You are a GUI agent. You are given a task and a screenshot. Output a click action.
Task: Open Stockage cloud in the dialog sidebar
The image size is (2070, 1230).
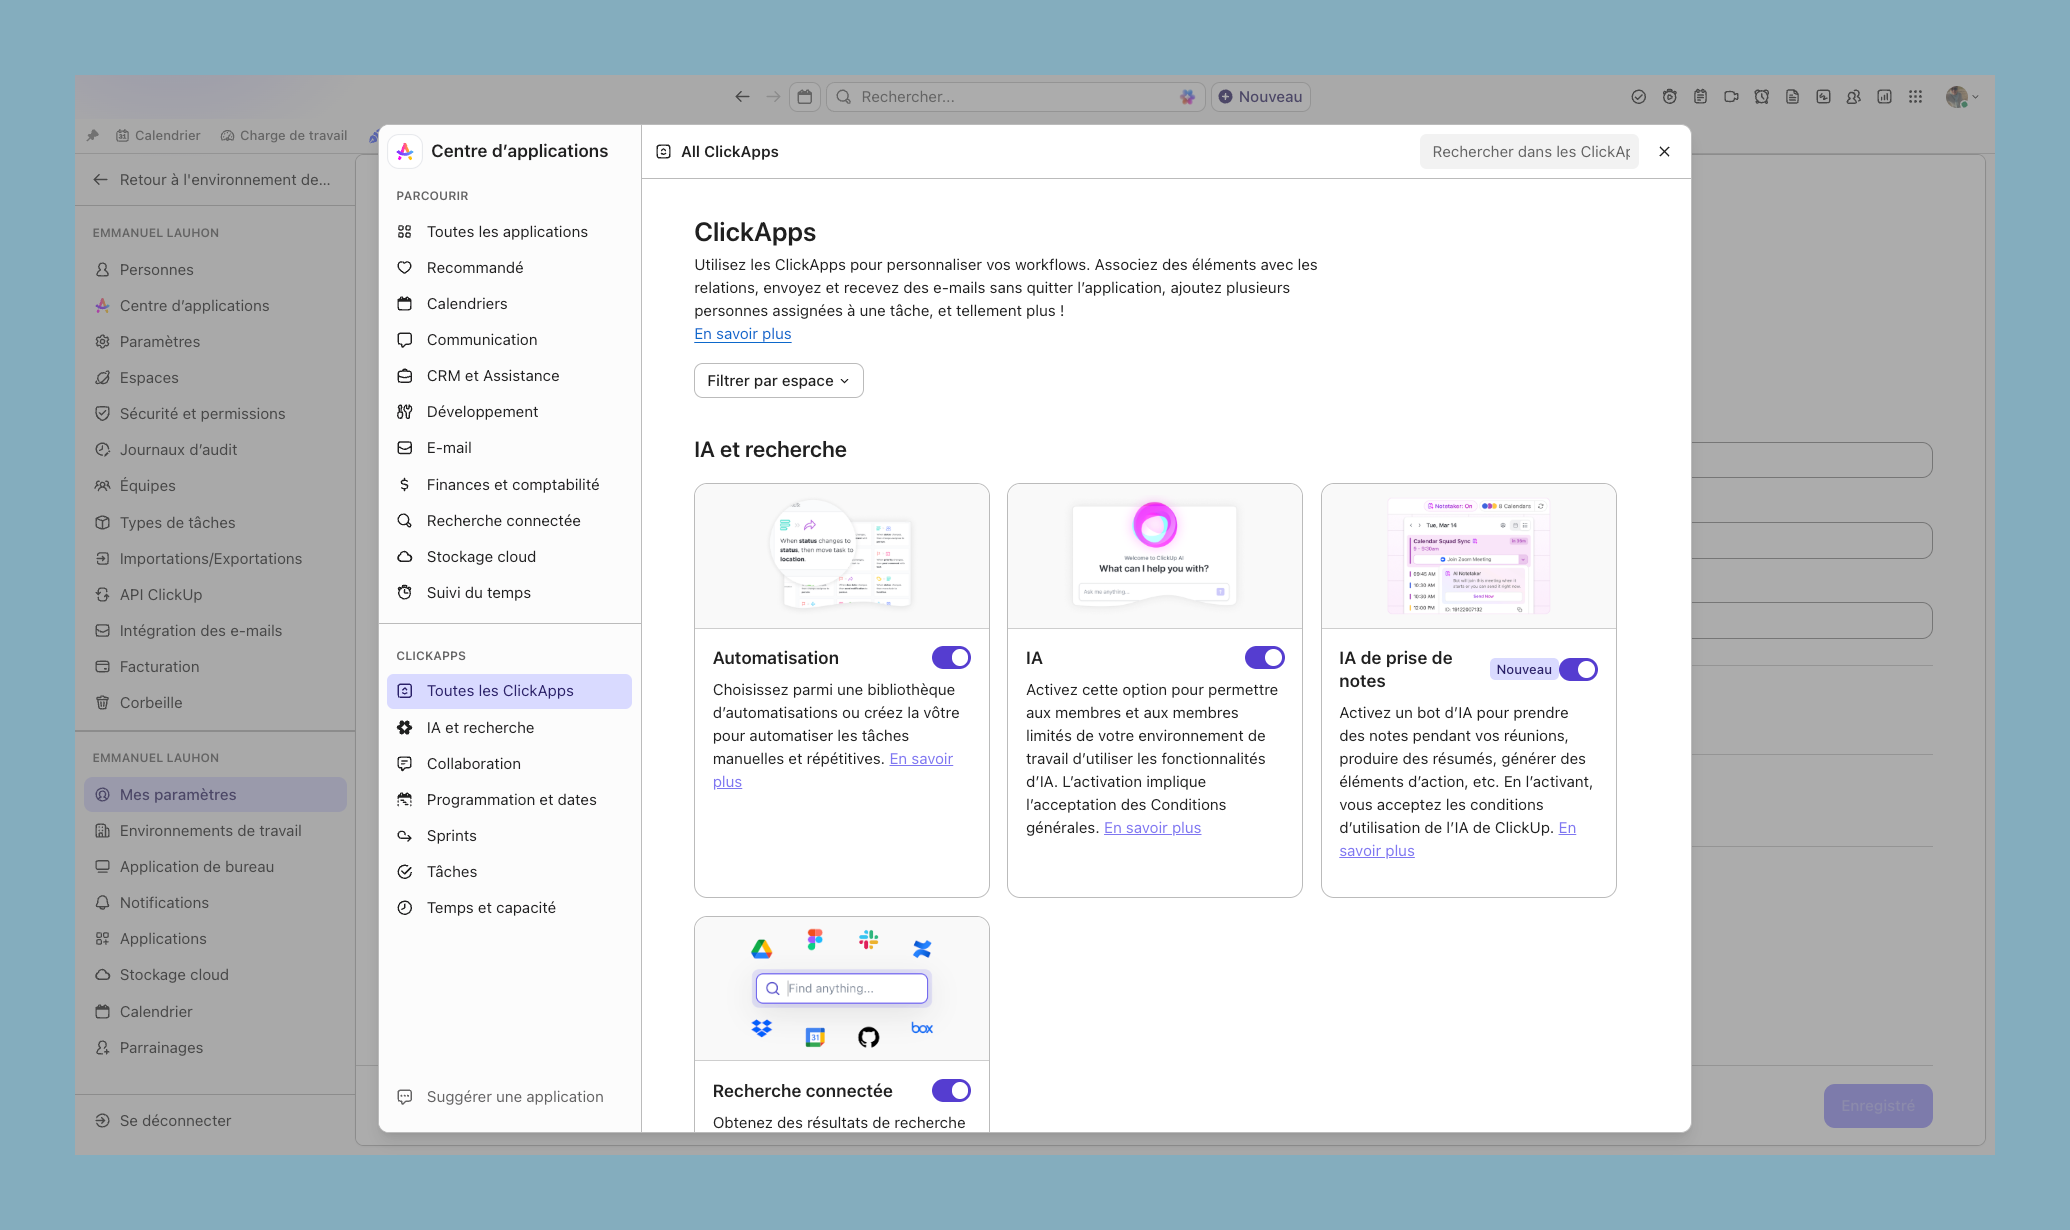(x=510, y=556)
